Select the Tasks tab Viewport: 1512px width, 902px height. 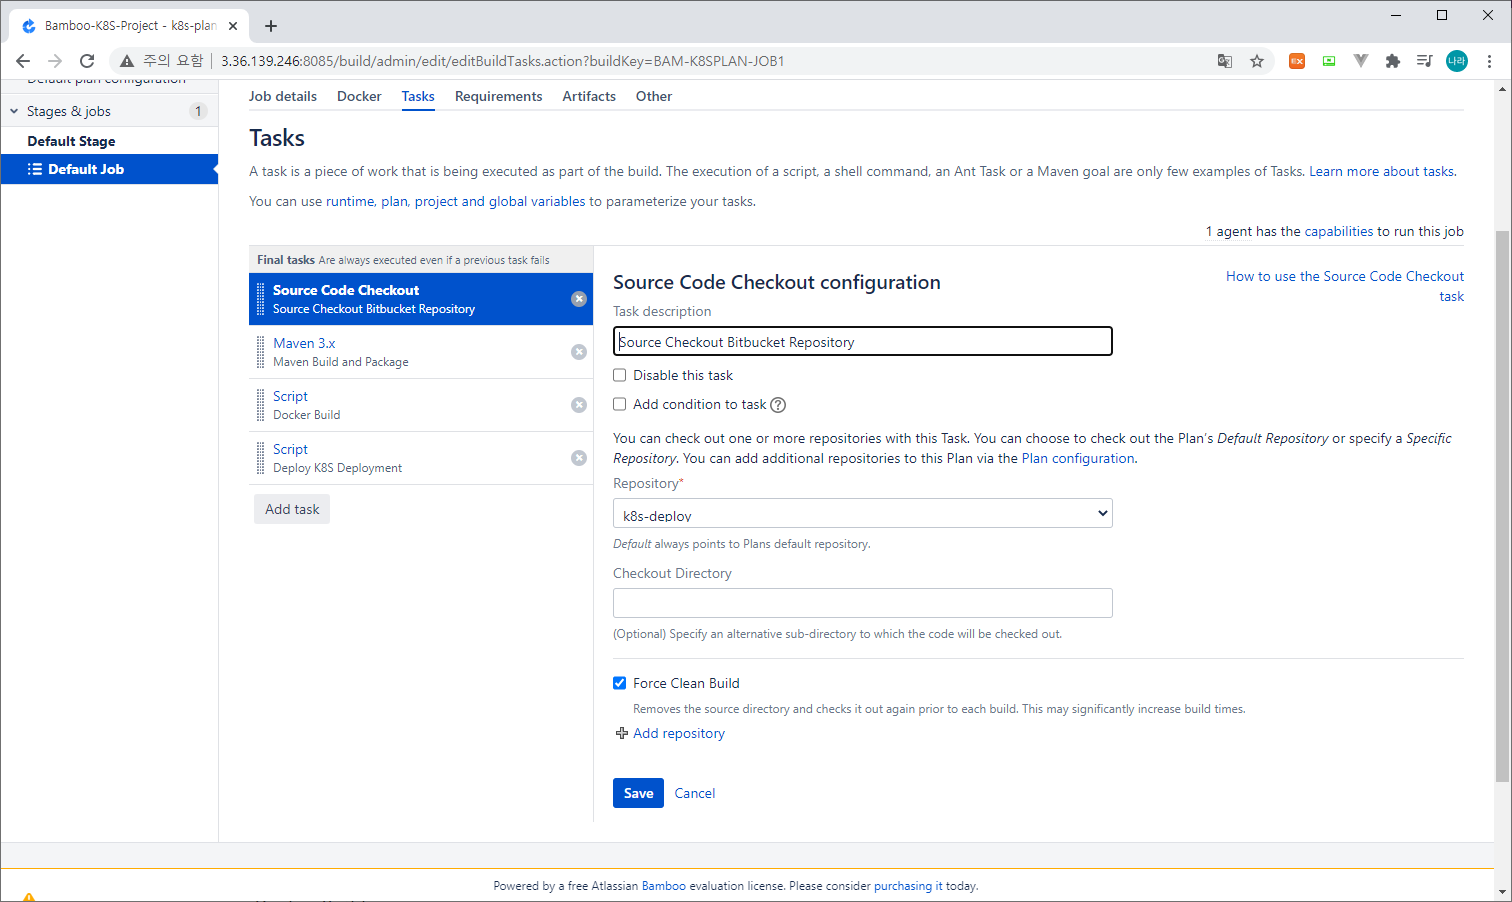point(418,96)
